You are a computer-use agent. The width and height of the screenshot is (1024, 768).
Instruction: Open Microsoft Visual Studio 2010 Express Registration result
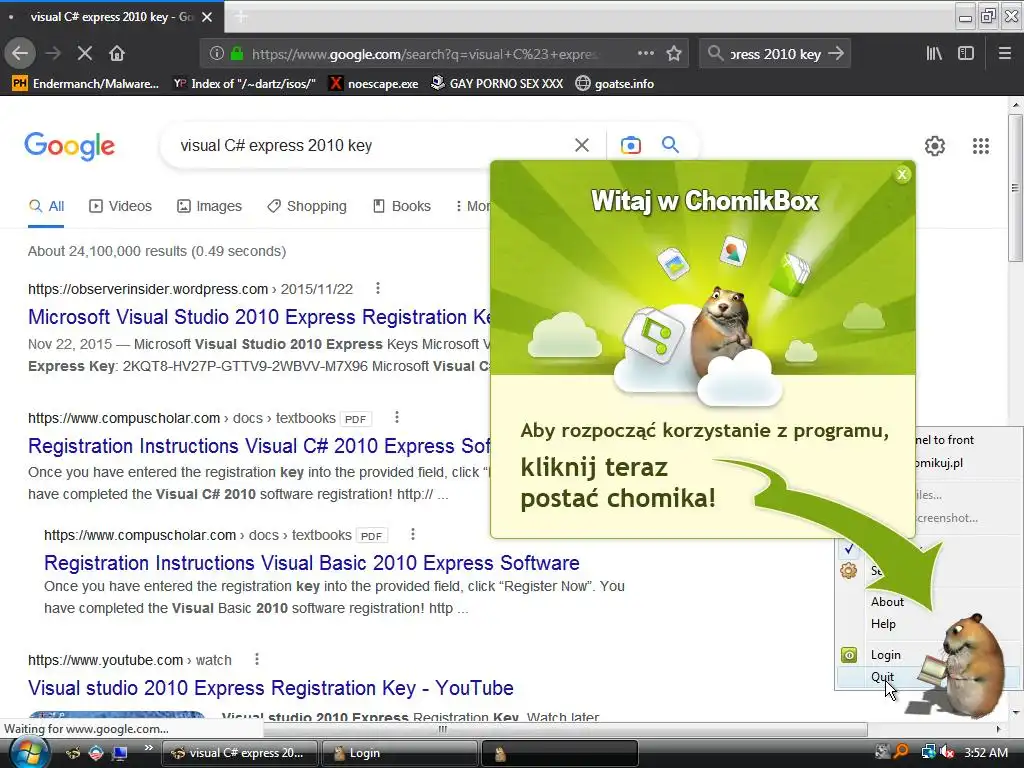pyautogui.click(x=259, y=317)
